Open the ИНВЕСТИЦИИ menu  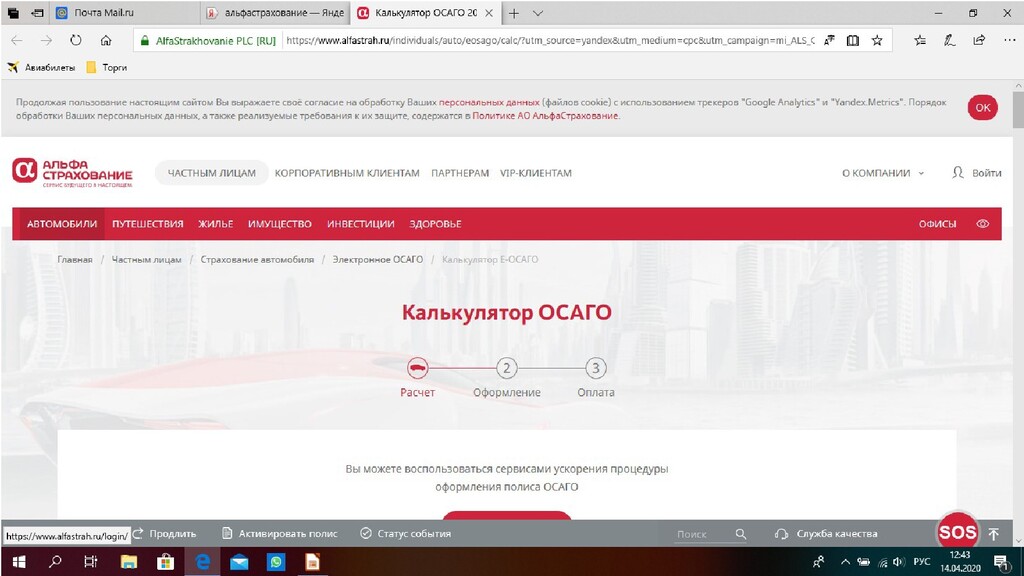tap(360, 224)
